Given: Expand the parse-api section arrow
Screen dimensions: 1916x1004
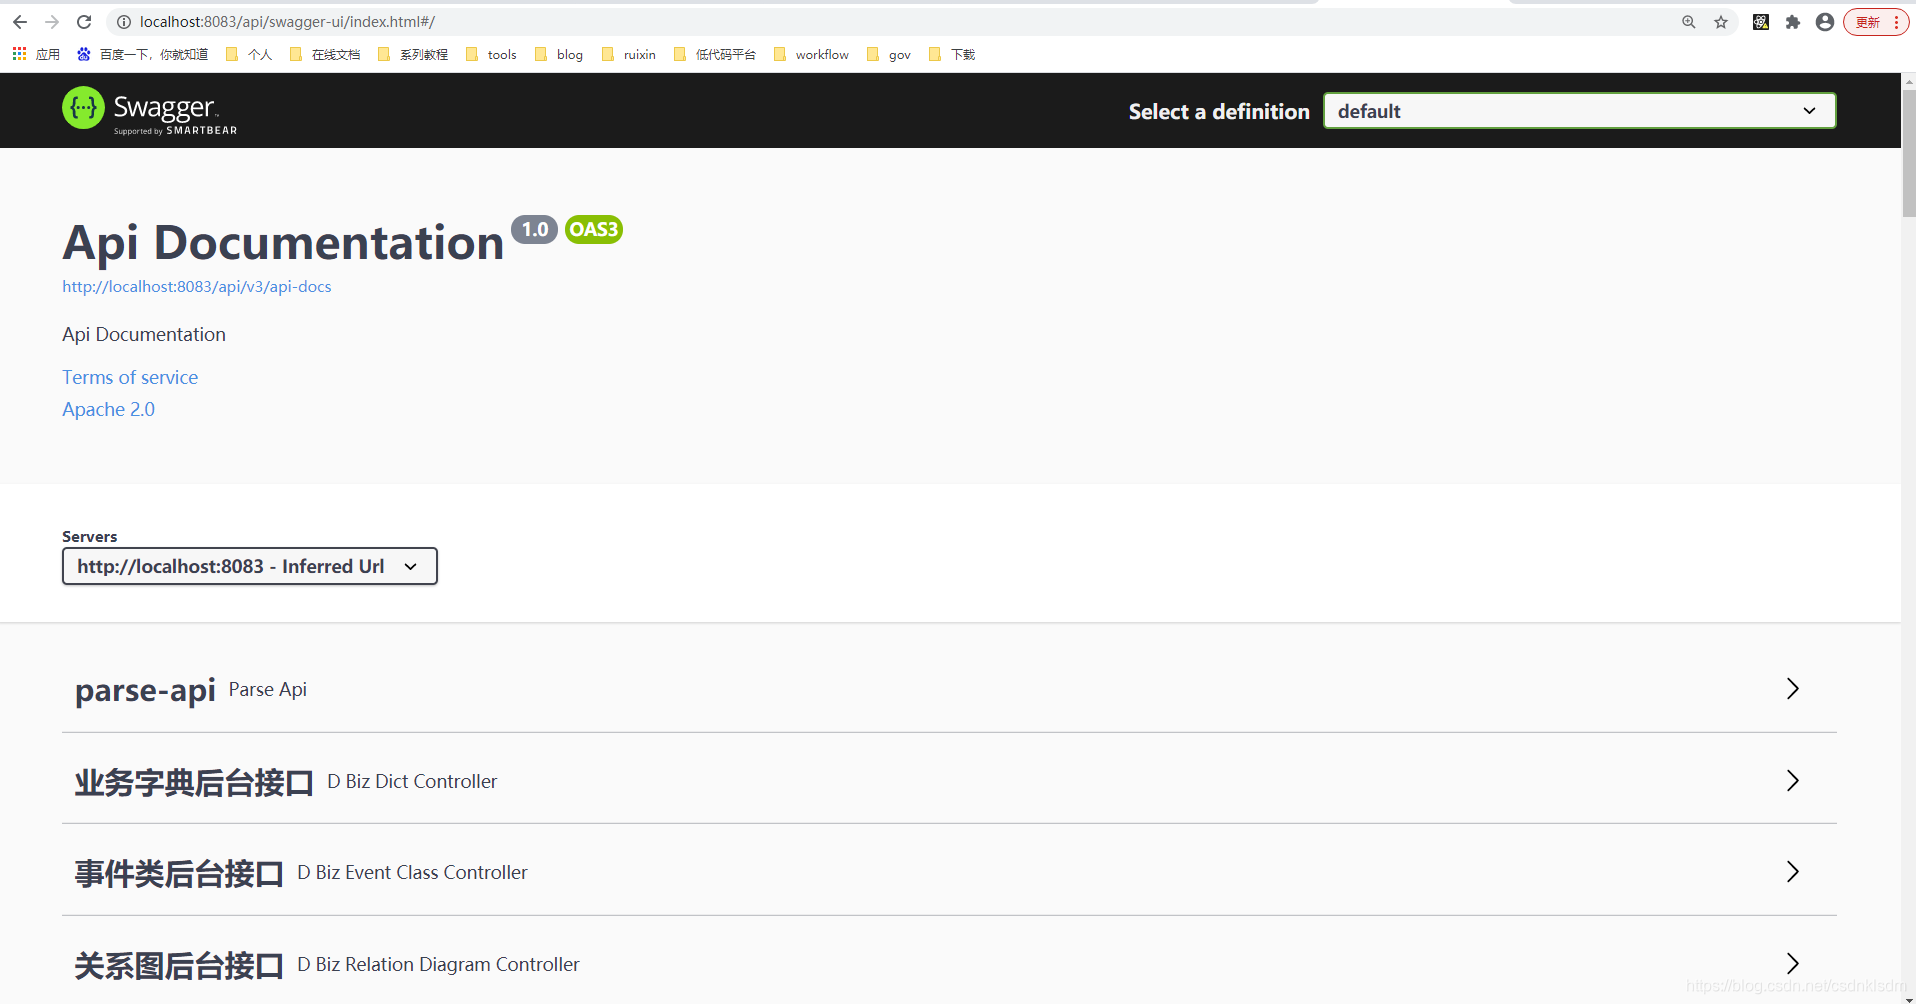Looking at the screenshot, I should tap(1793, 689).
